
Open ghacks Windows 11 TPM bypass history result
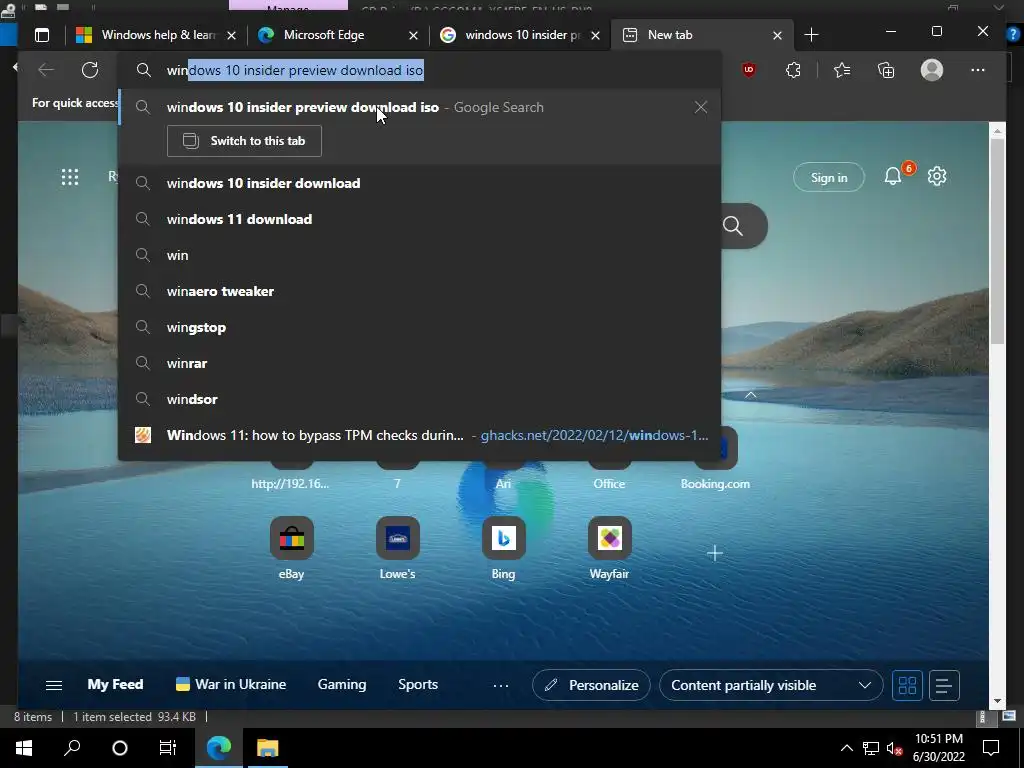419,436
